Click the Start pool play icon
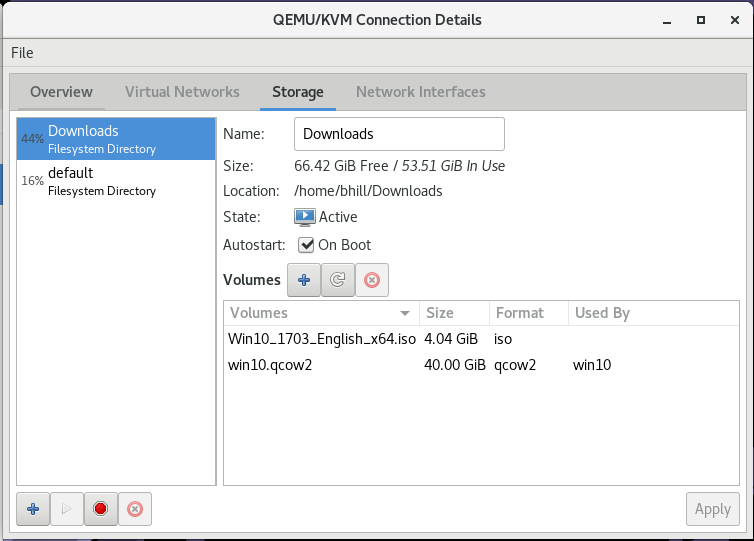Screen dimensions: 754x541 [x=67, y=509]
